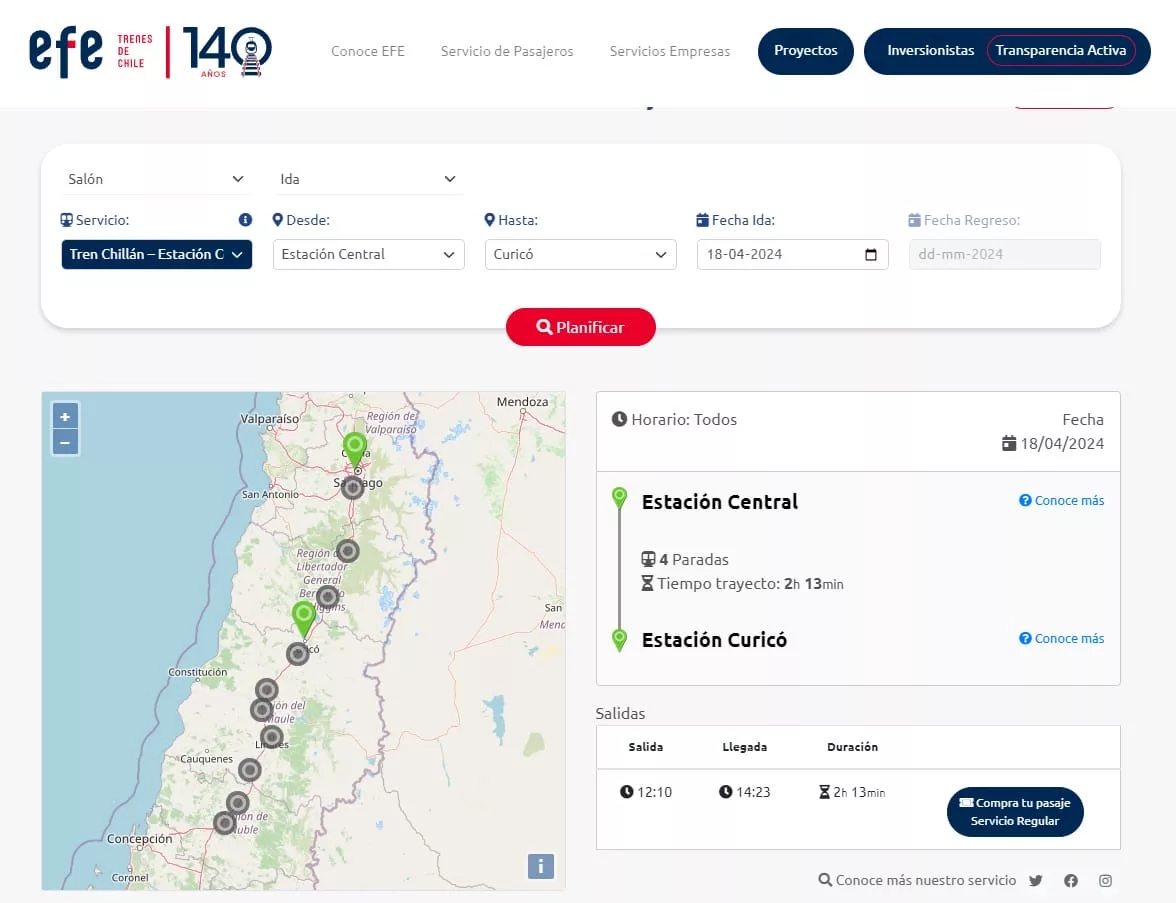Click Compra tu pasaje Servicio Regular
Image resolution: width=1176 pixels, height=903 pixels.
click(1015, 812)
